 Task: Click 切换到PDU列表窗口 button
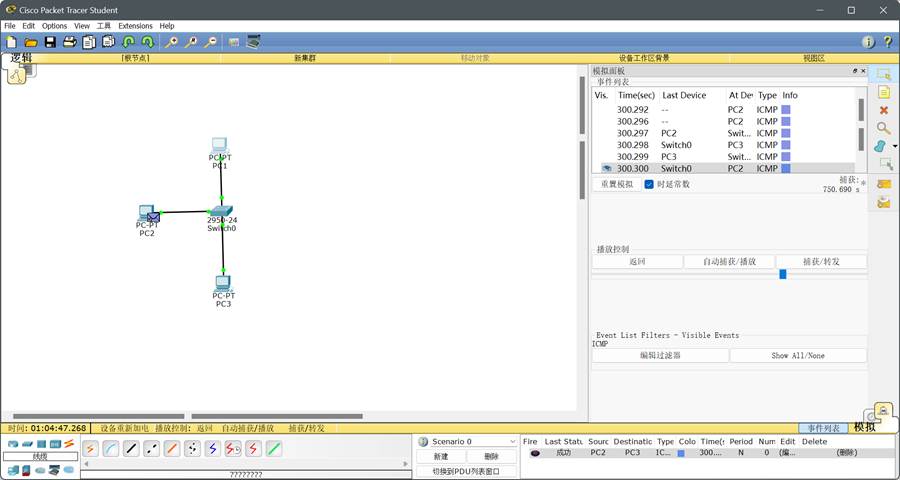coord(466,471)
